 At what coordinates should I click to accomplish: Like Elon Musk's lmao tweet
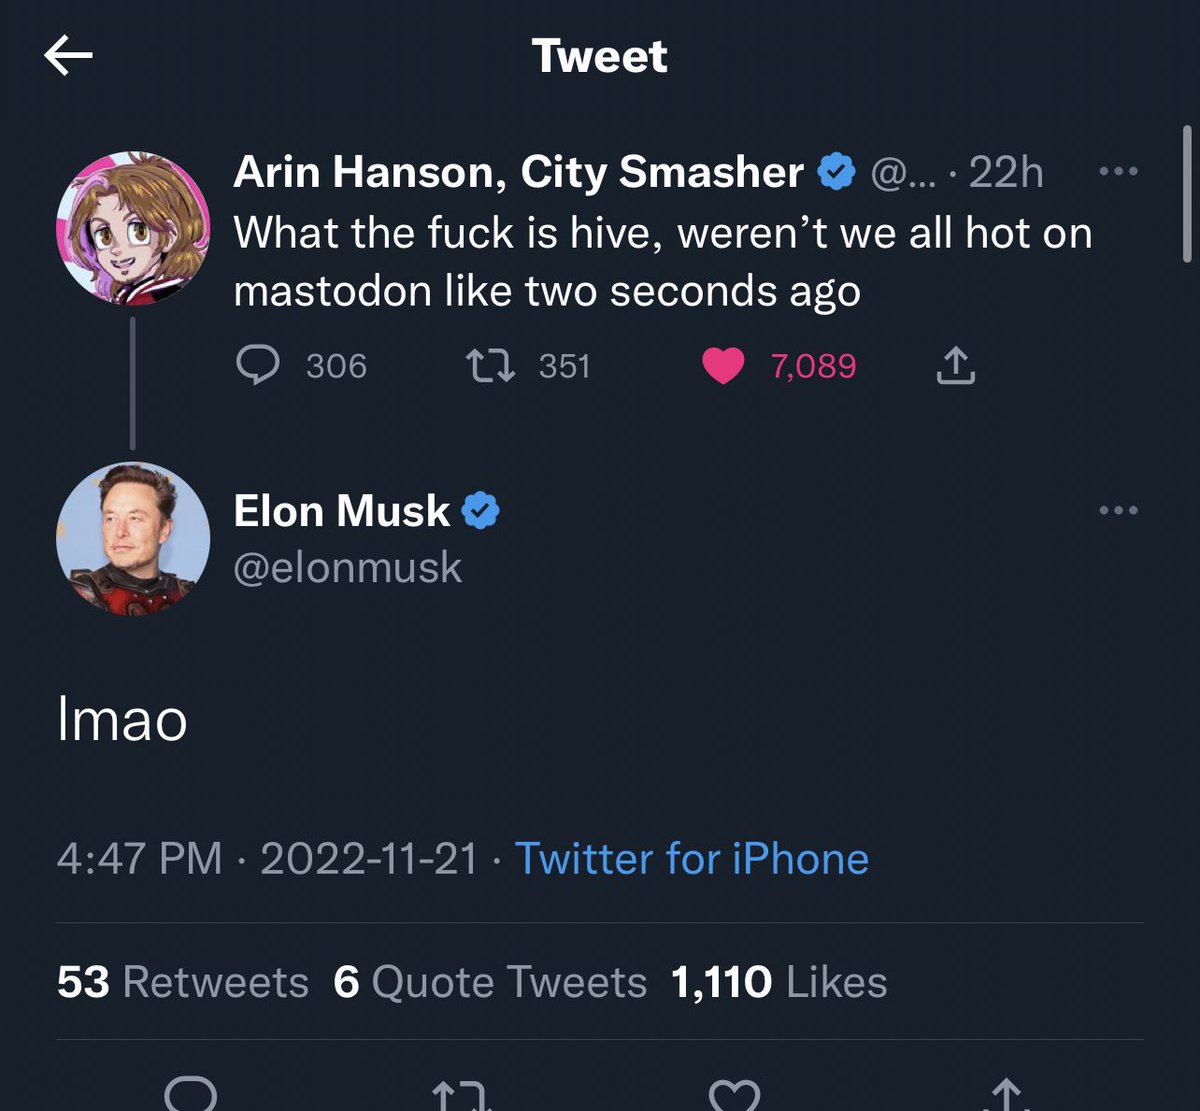tap(733, 1095)
